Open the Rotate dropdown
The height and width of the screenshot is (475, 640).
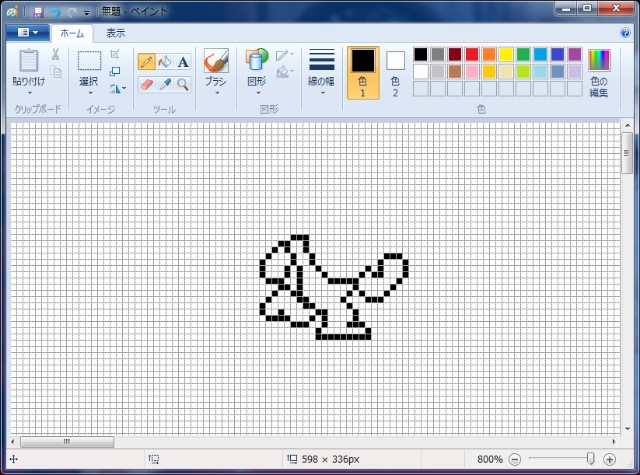click(x=117, y=88)
